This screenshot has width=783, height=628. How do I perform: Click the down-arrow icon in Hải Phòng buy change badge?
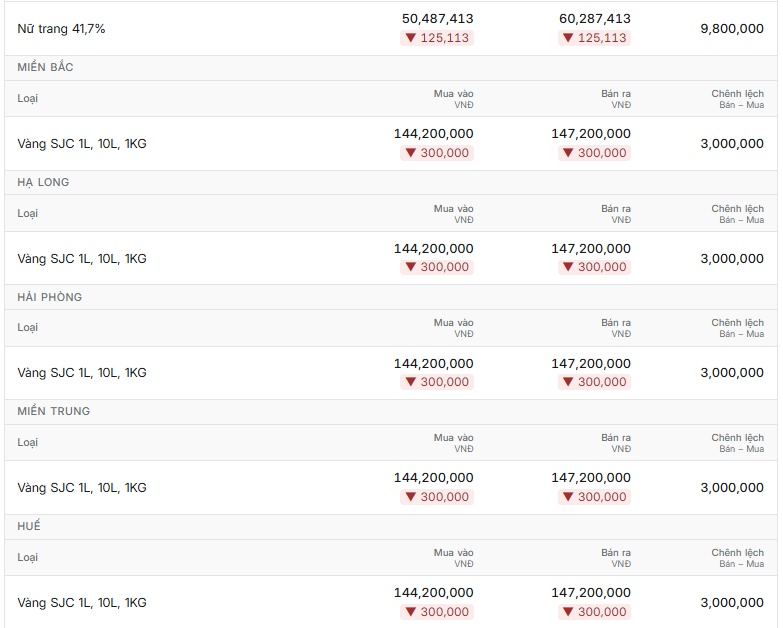410,382
